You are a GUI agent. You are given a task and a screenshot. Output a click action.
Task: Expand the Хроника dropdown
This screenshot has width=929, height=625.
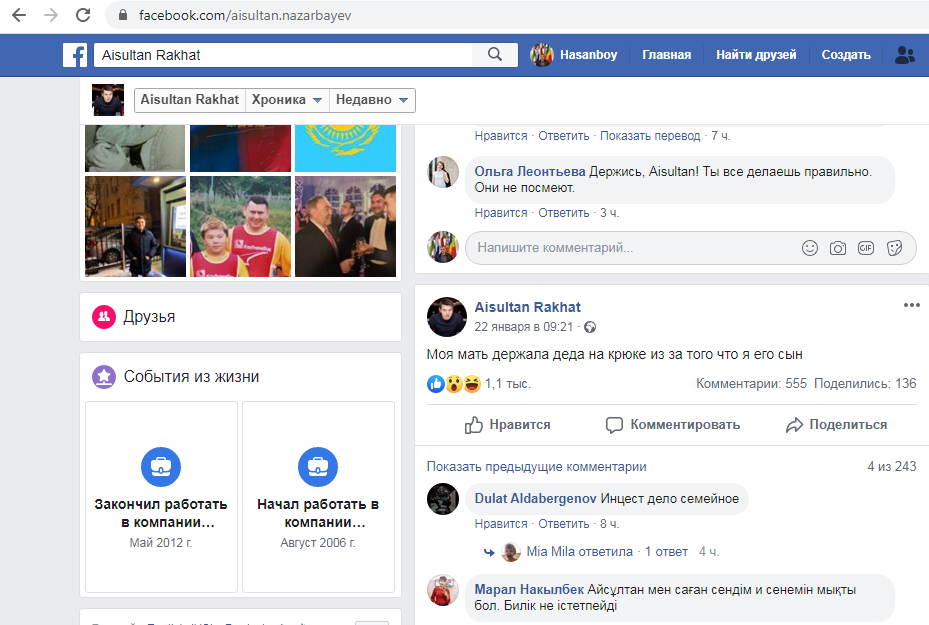288,100
